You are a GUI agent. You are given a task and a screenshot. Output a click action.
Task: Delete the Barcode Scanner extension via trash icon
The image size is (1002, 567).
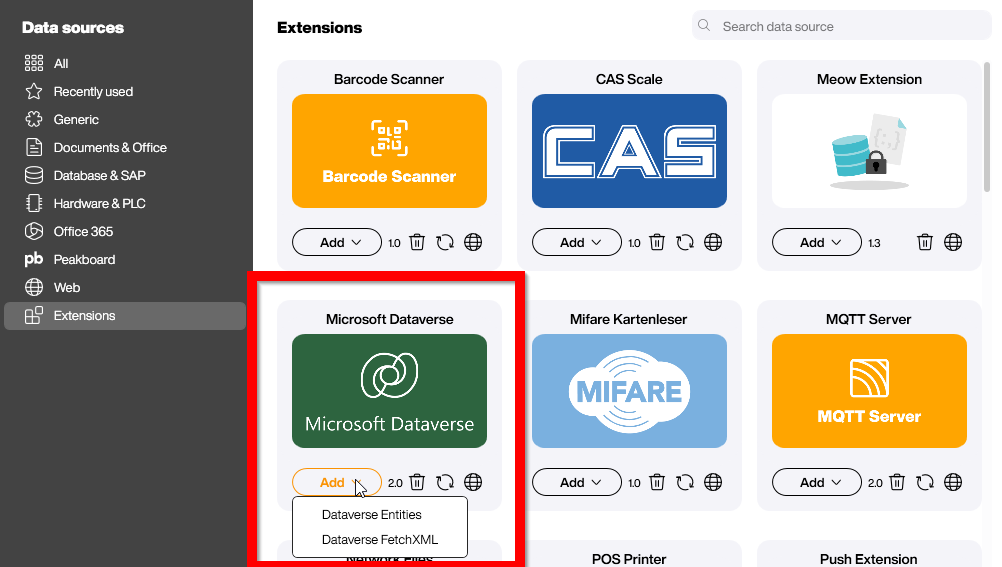tap(417, 242)
